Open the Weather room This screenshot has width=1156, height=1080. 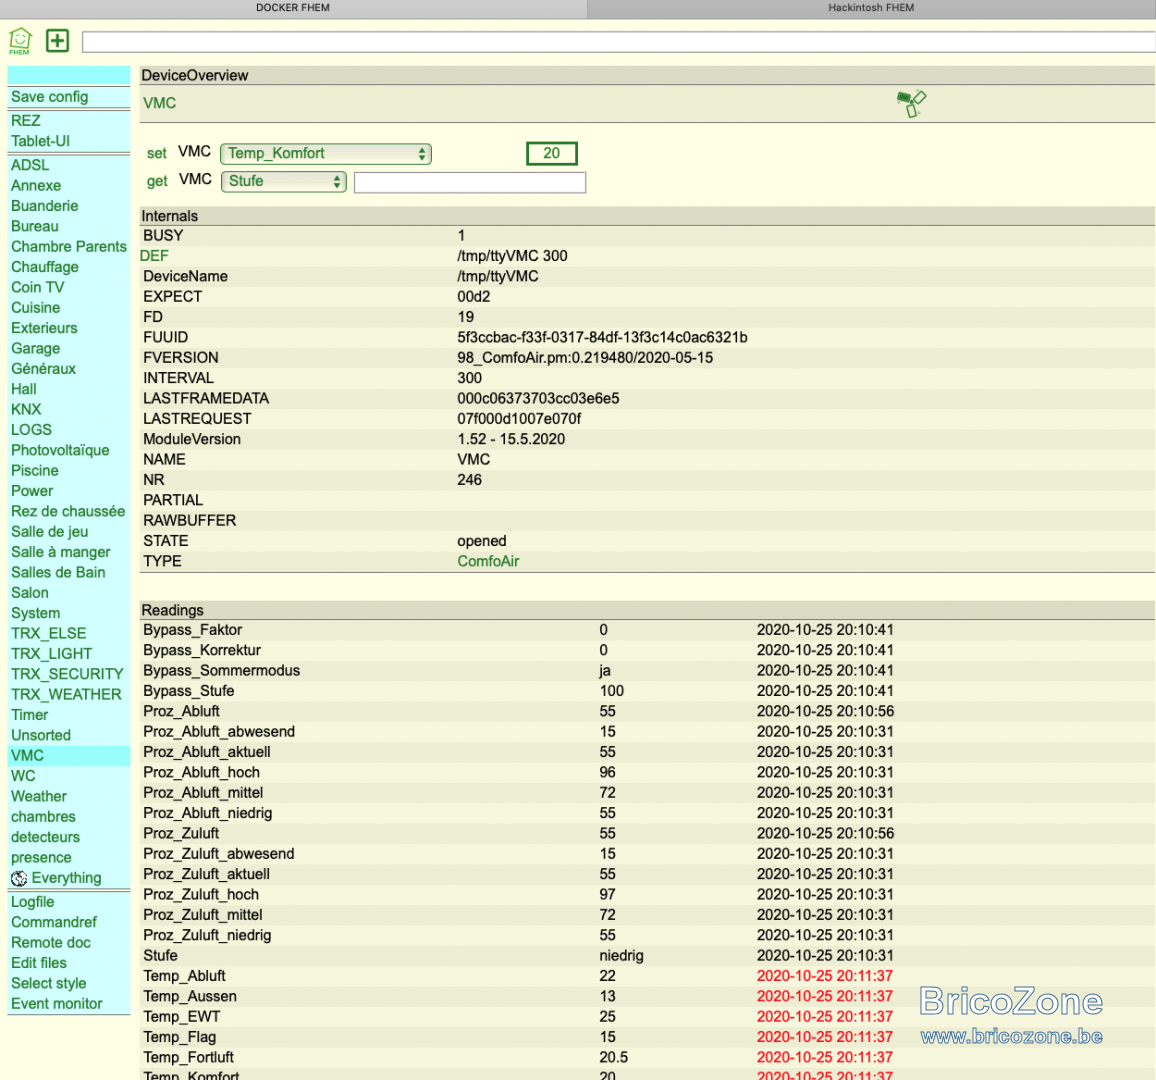click(x=38, y=796)
